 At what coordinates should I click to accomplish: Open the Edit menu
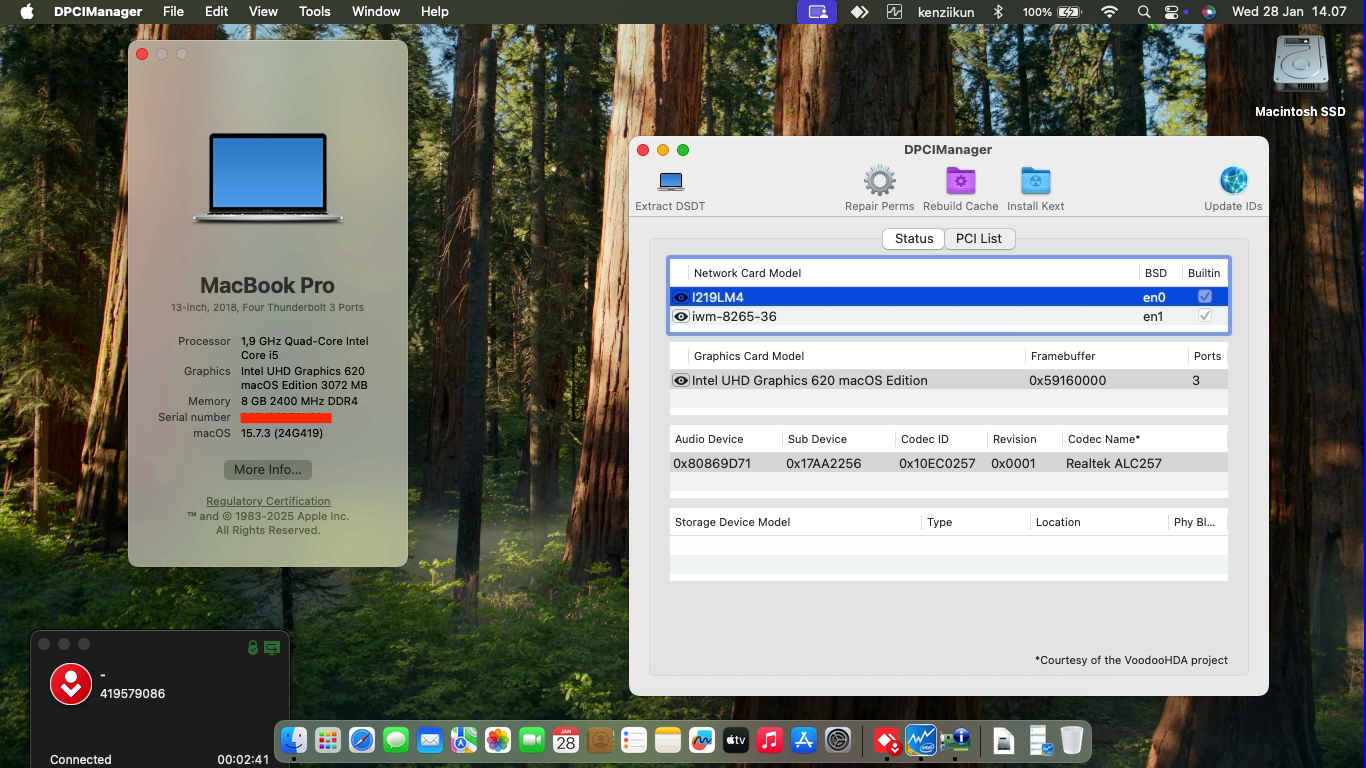coord(216,11)
